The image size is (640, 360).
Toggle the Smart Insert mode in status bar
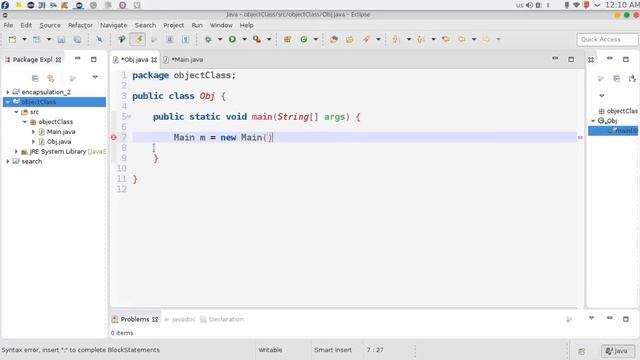coord(333,350)
